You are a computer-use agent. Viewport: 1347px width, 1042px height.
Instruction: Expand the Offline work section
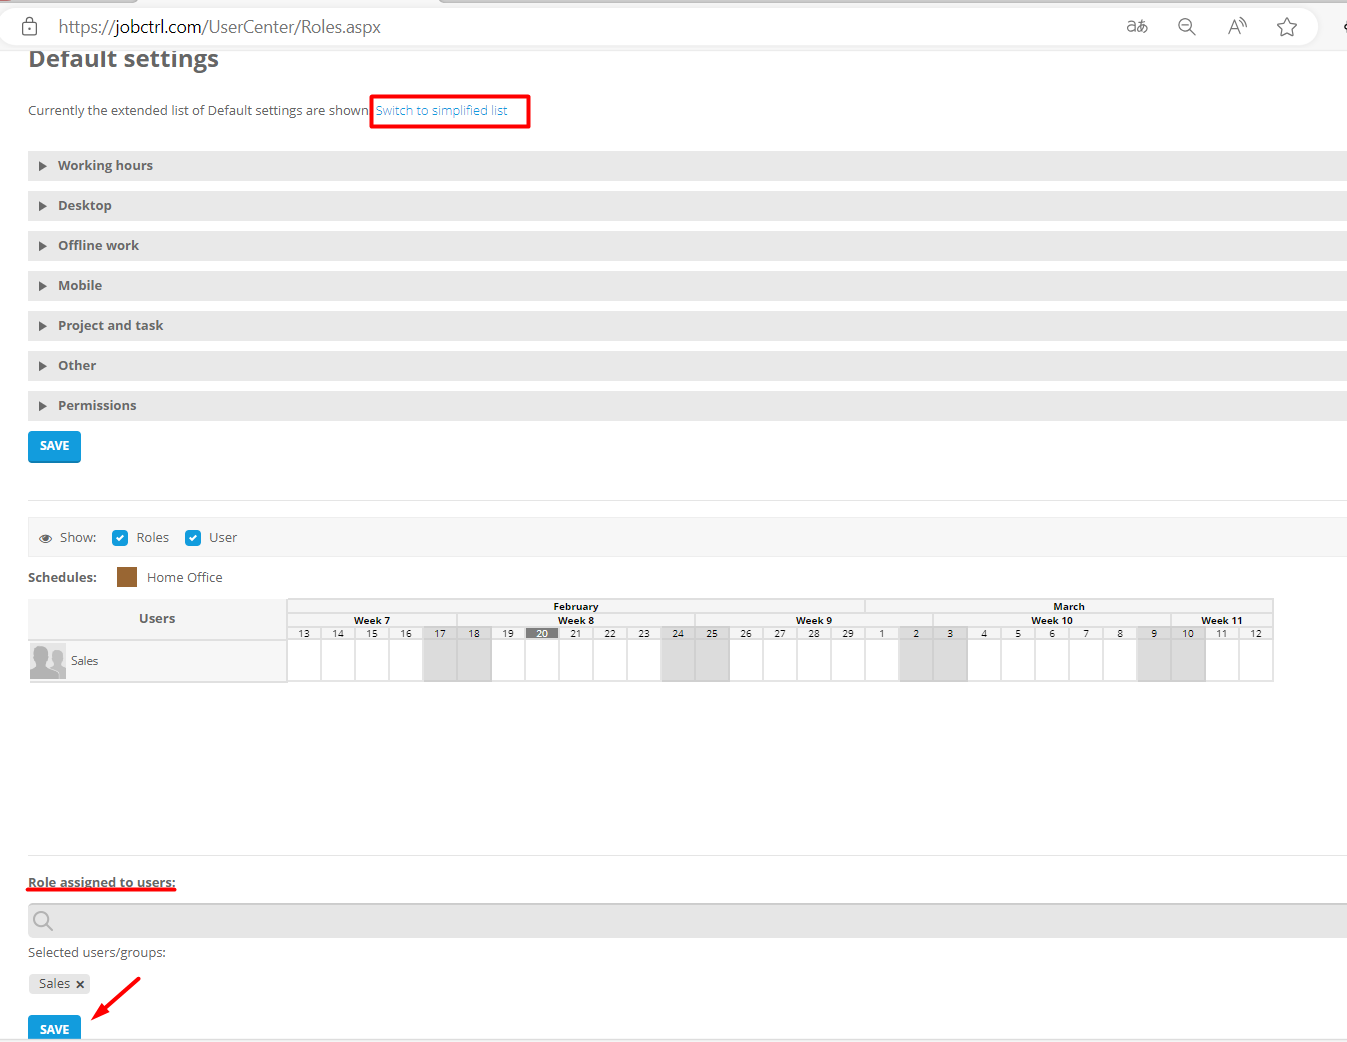tap(98, 246)
